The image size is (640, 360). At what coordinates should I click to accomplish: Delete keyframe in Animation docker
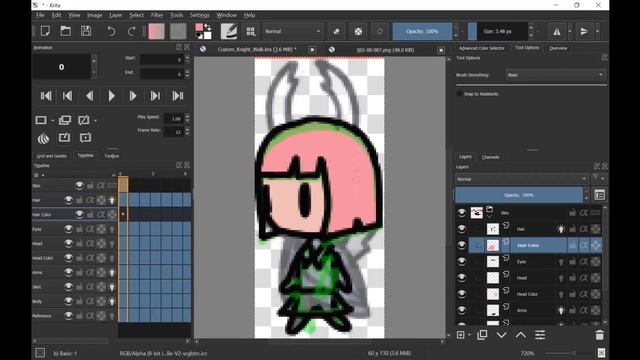click(x=84, y=120)
